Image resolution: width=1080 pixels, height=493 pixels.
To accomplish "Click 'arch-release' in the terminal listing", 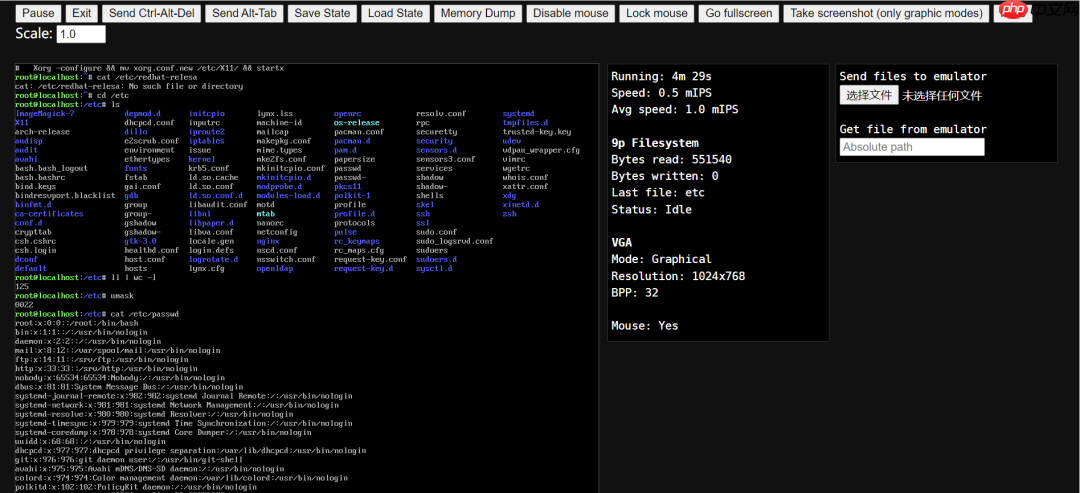I will click(42, 132).
